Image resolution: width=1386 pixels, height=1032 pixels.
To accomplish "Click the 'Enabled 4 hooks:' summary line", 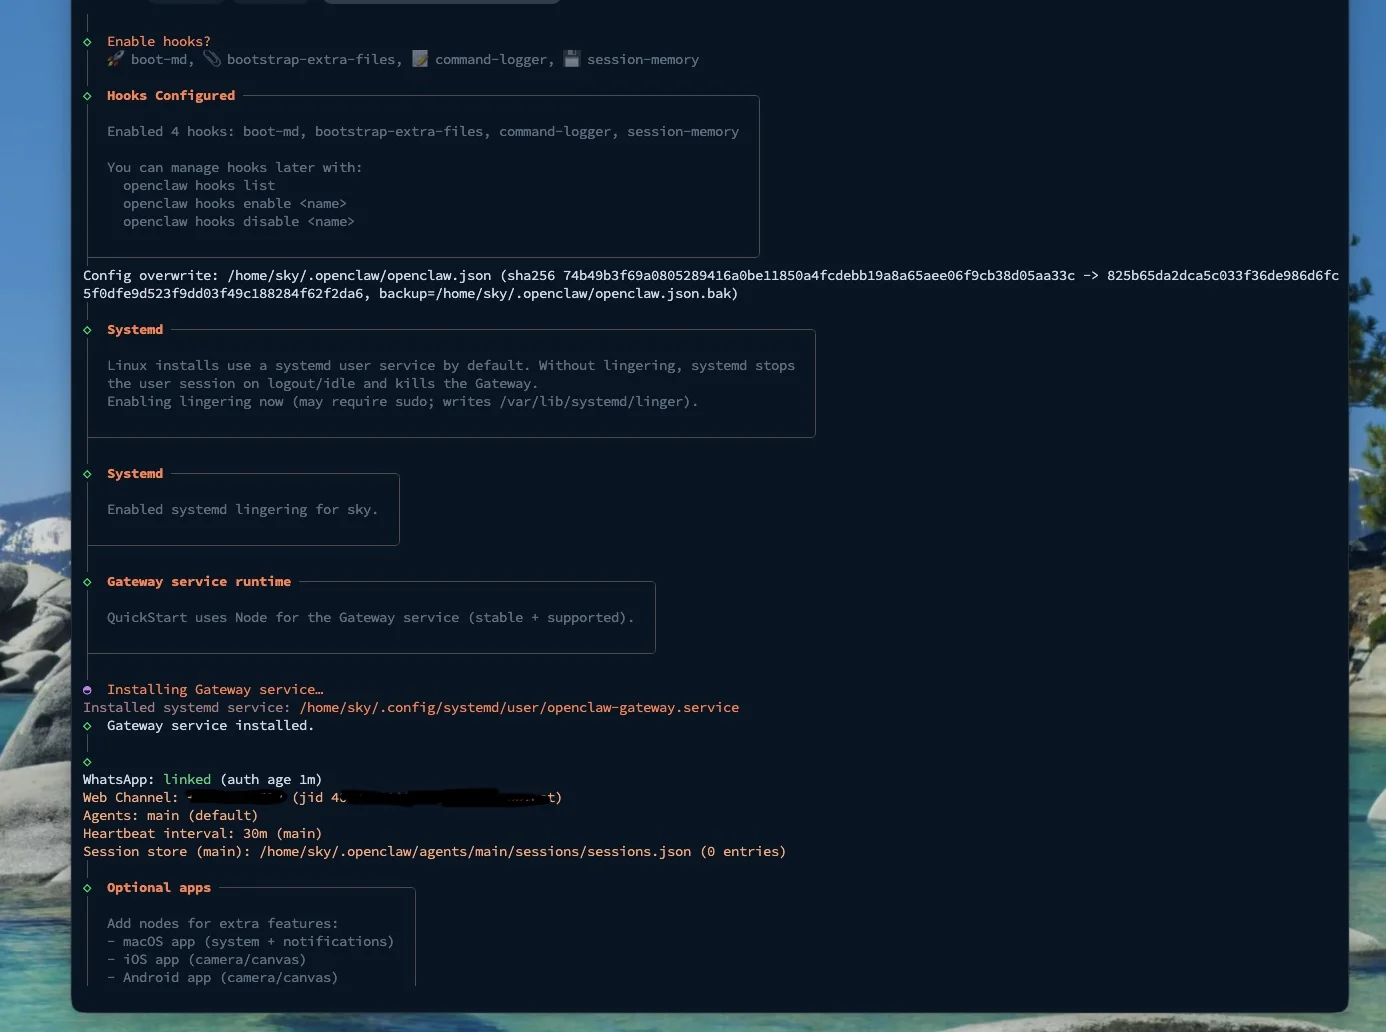I will pos(423,132).
